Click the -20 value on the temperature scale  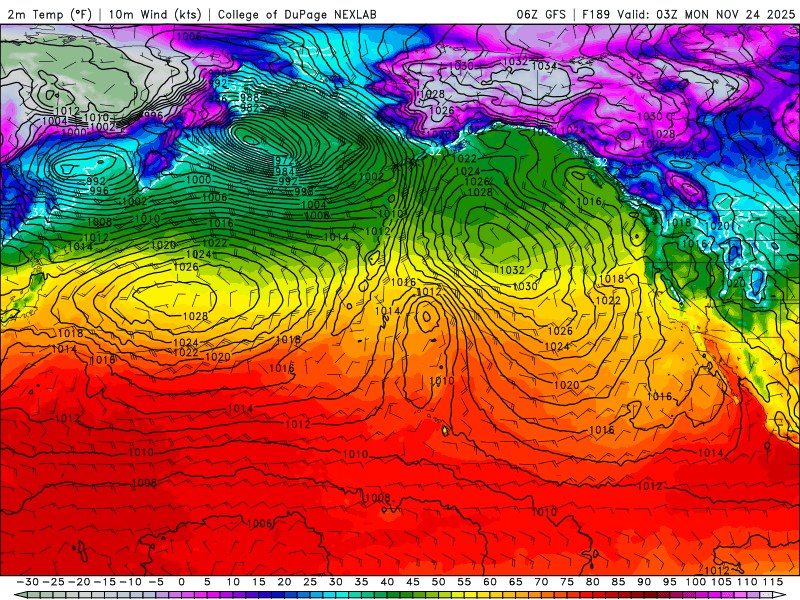tap(79, 582)
